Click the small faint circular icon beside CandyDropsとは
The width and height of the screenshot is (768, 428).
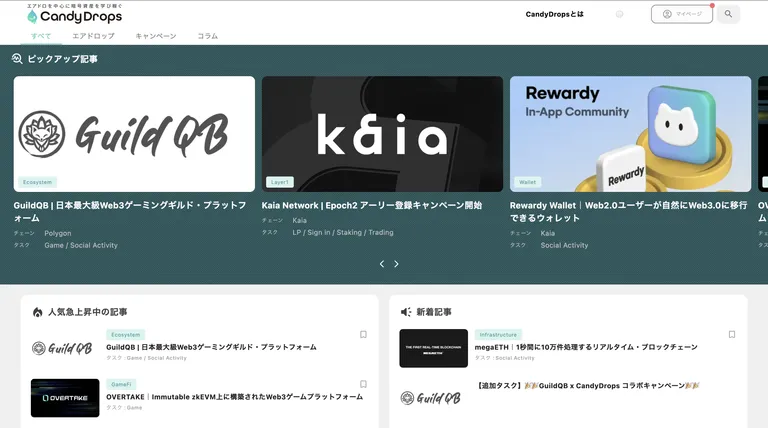pos(620,14)
